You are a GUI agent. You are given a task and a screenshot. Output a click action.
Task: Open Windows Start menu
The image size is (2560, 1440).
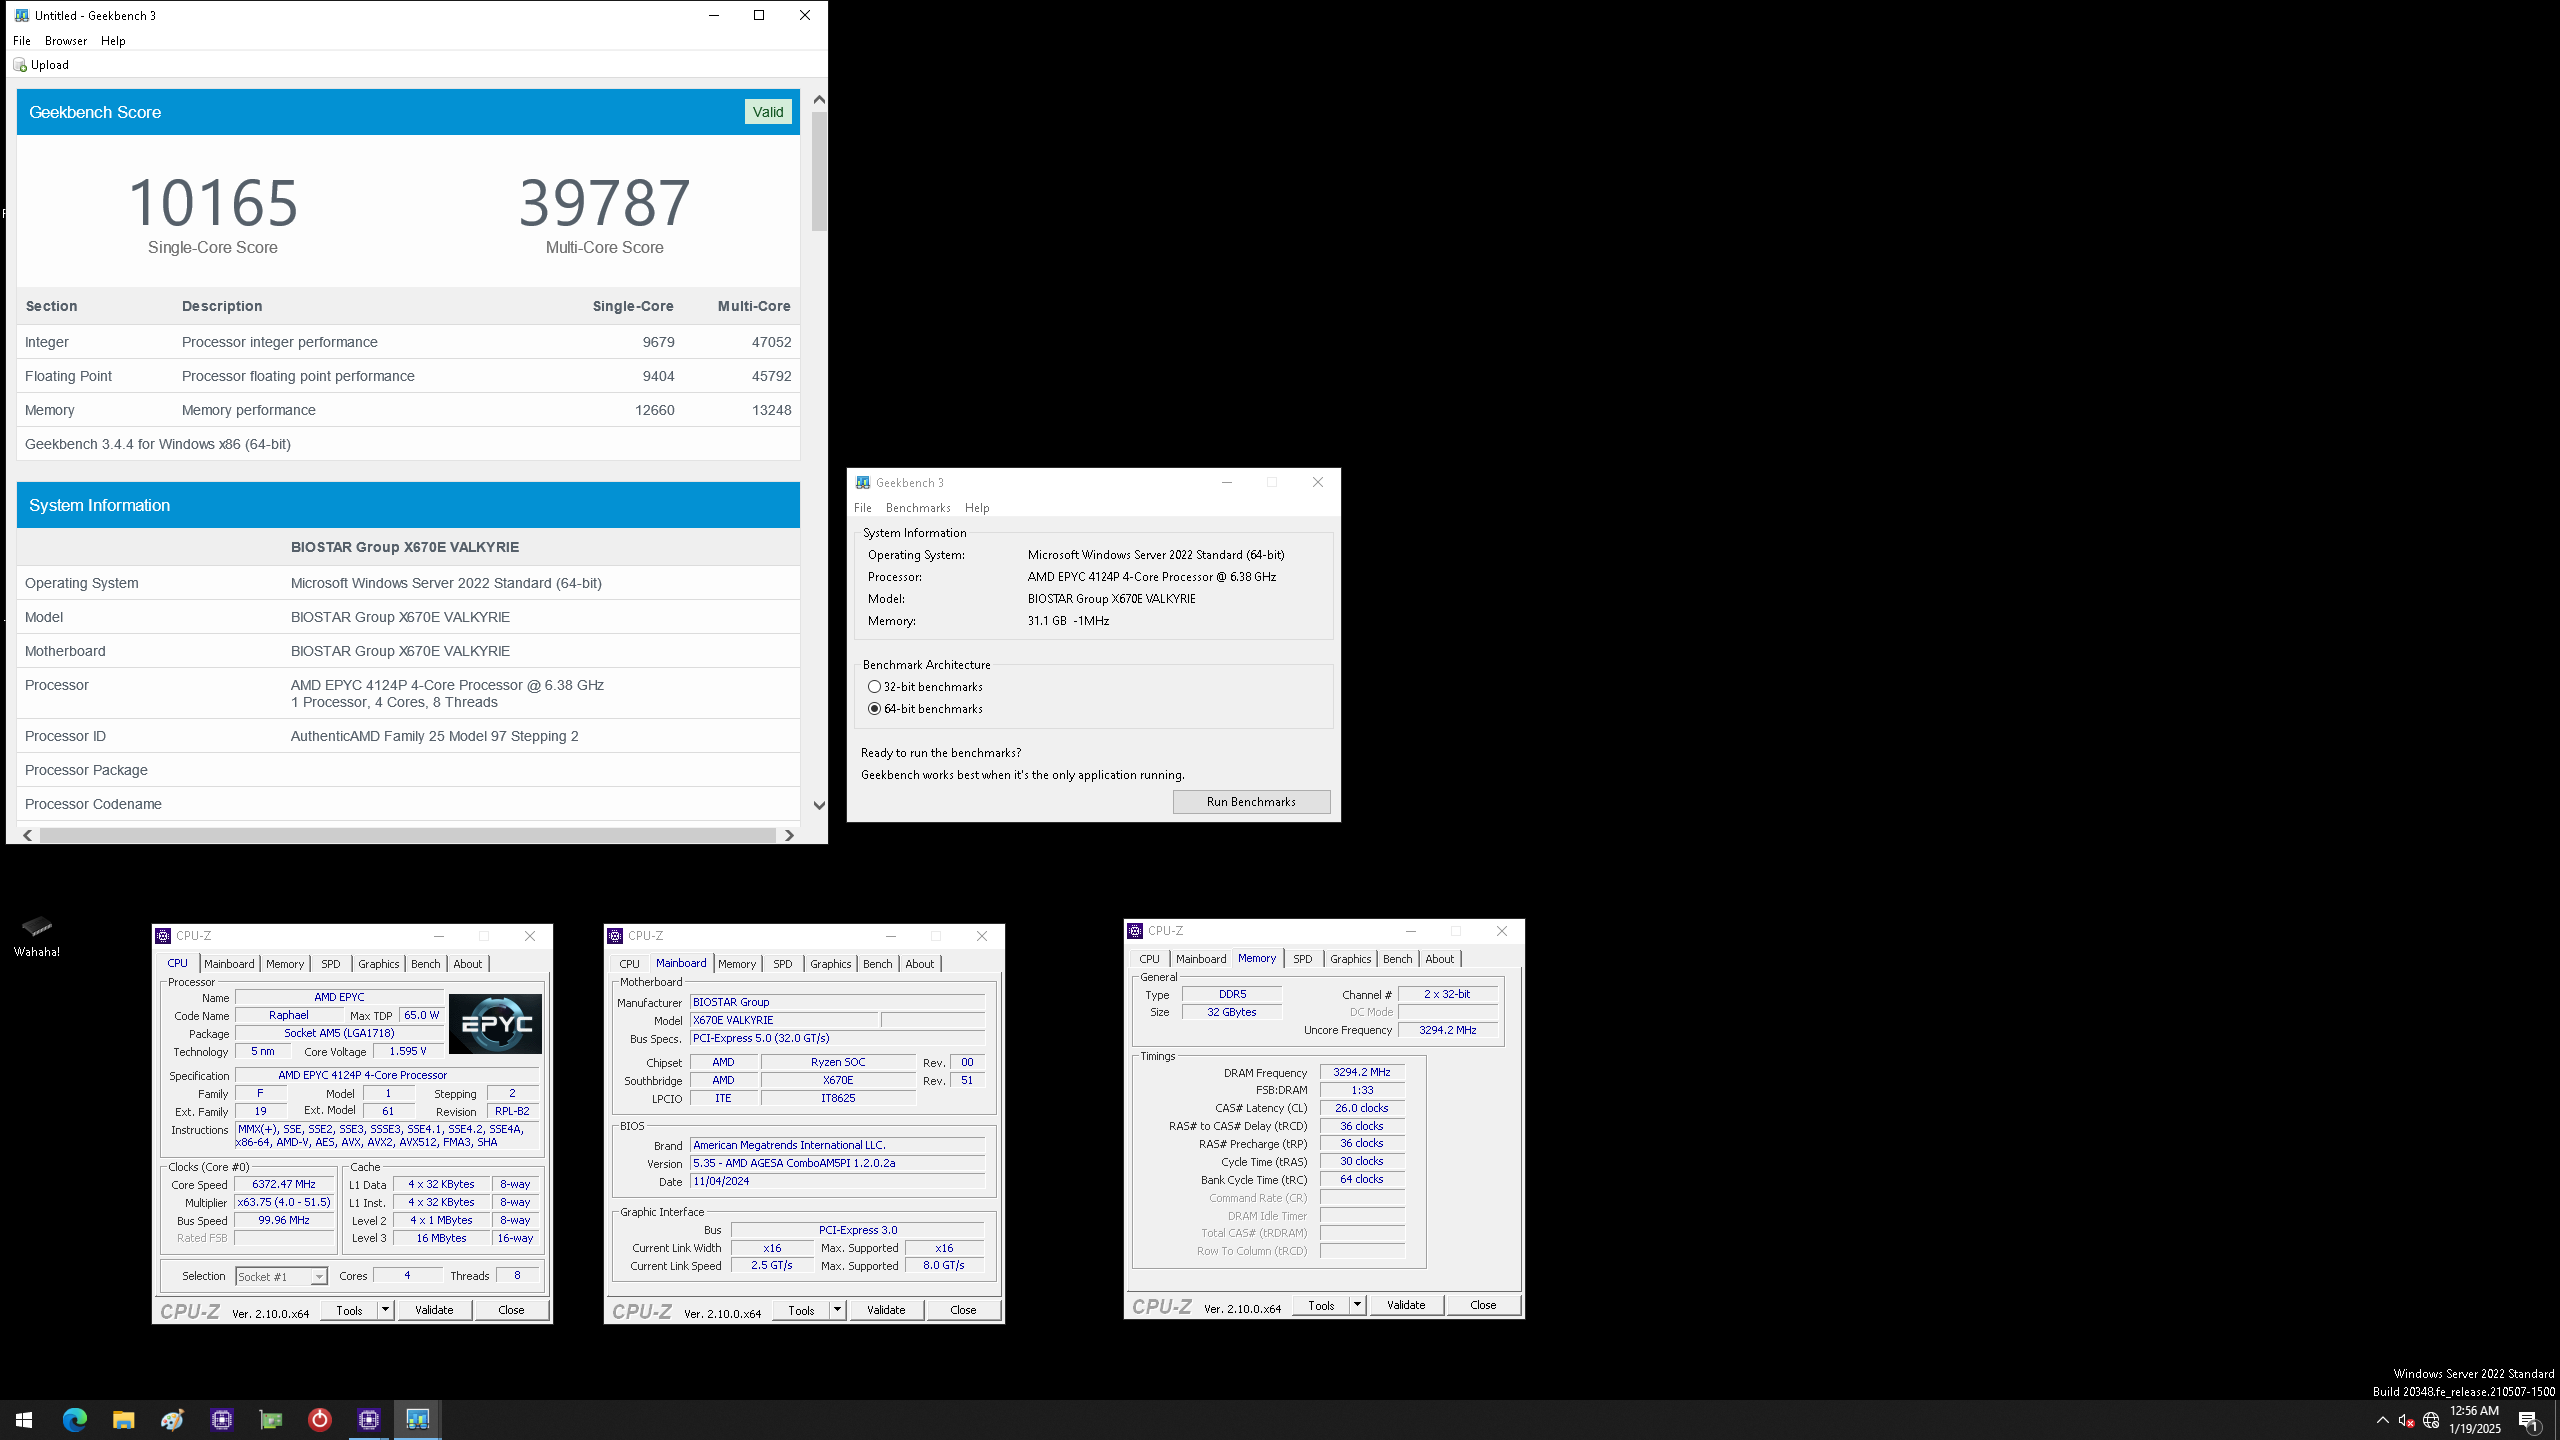pos(24,1420)
